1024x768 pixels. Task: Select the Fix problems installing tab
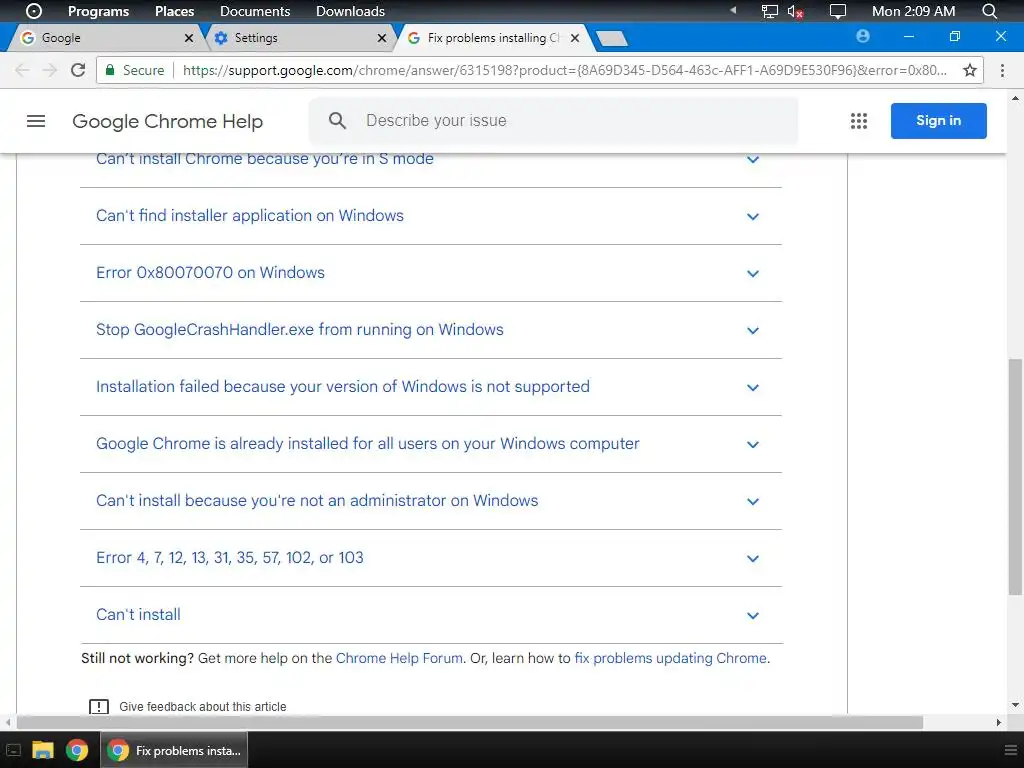coord(493,38)
